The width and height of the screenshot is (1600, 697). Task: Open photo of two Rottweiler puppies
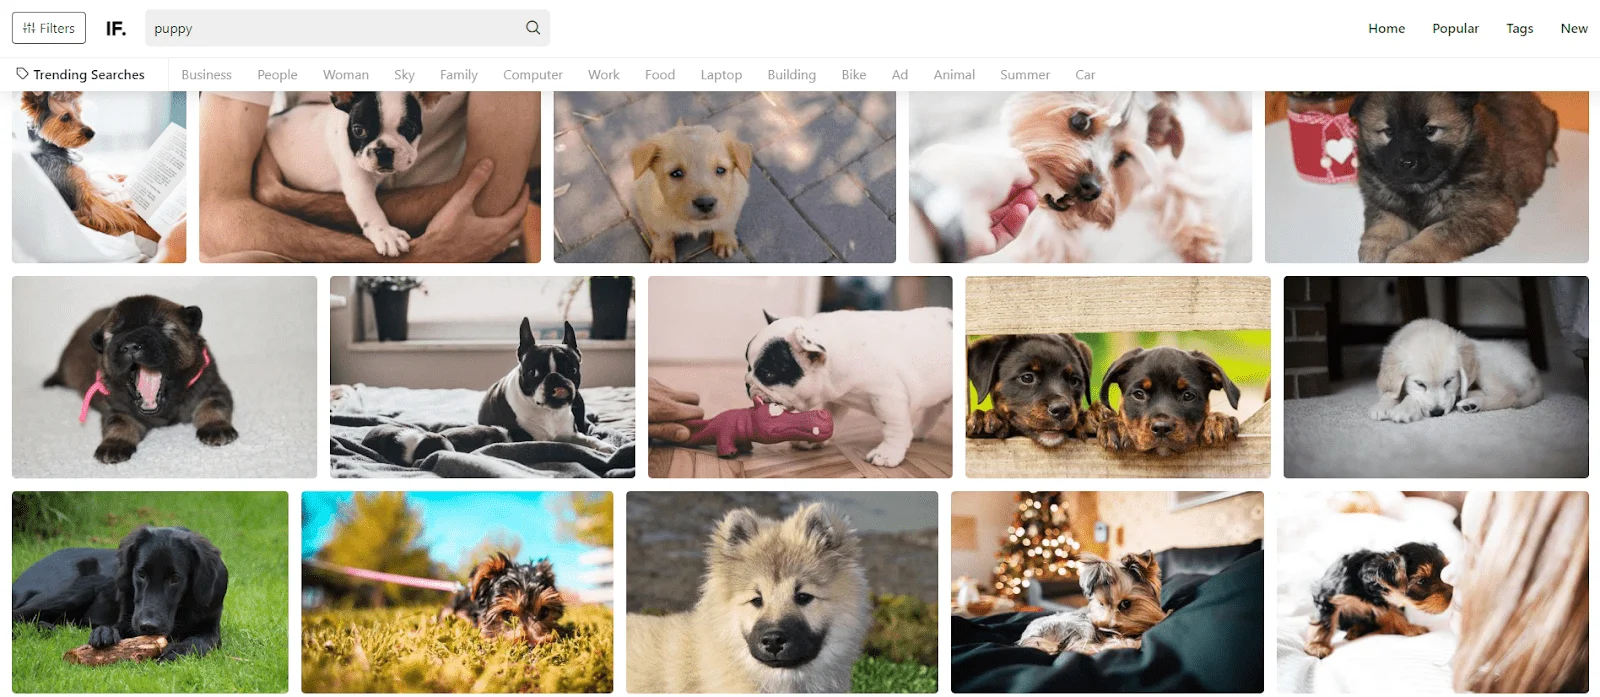coord(1118,377)
